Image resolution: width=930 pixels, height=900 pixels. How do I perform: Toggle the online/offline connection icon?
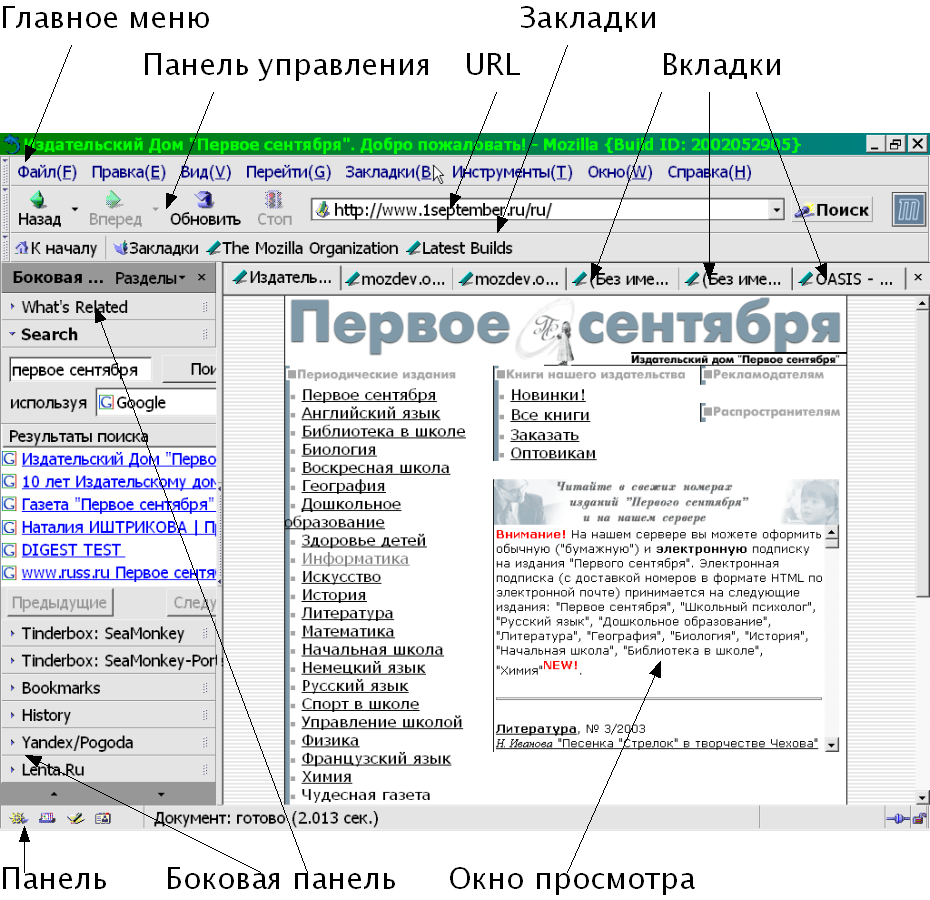point(895,819)
